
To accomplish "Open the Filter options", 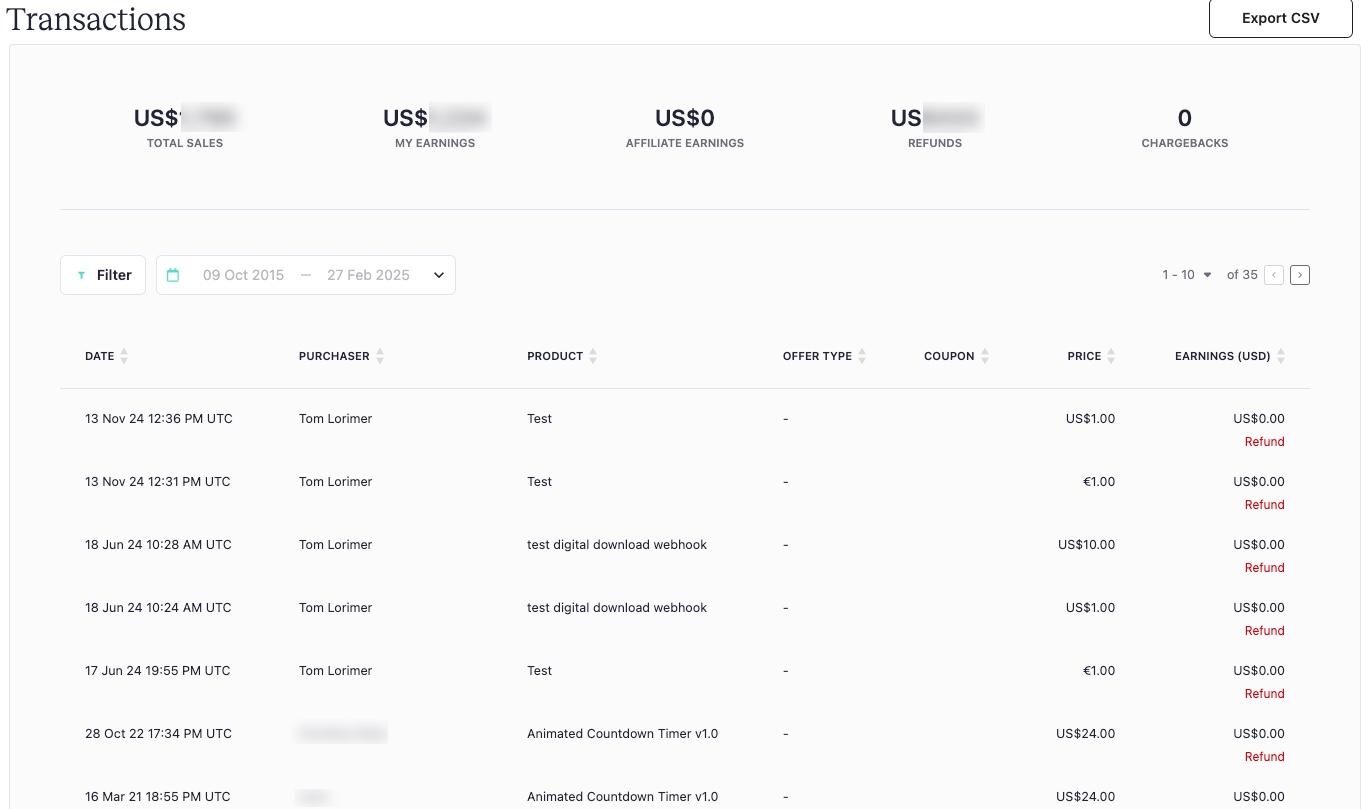I will click(x=103, y=275).
